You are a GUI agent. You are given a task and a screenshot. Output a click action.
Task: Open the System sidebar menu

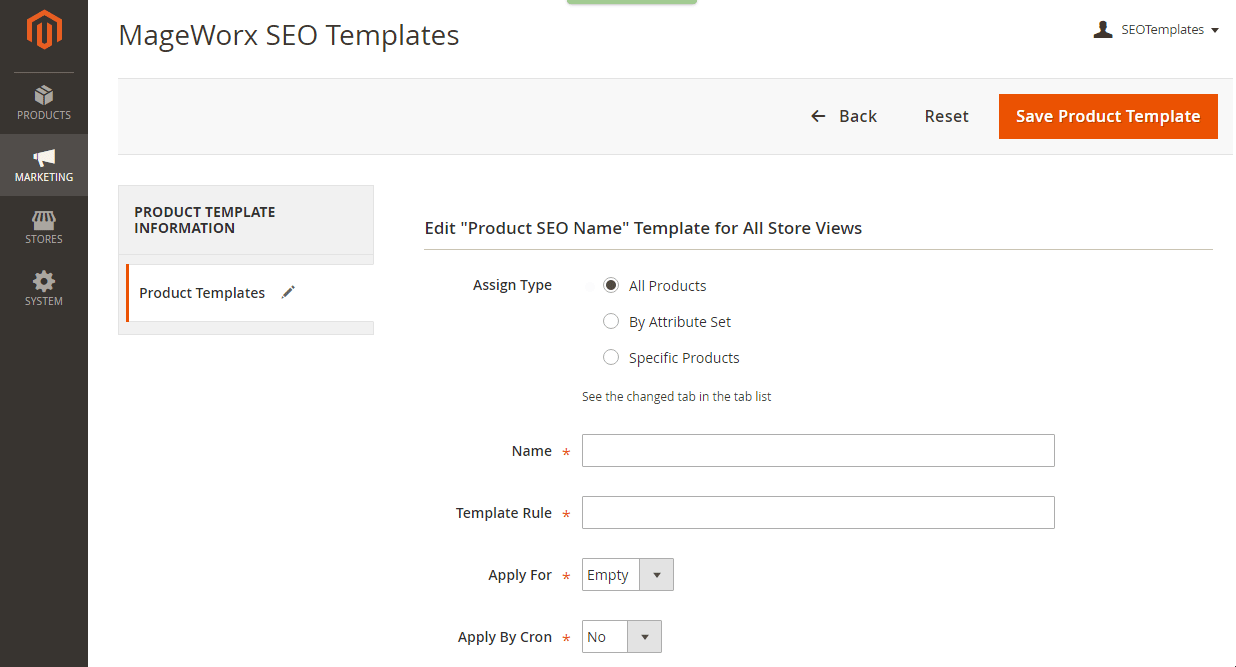point(44,289)
